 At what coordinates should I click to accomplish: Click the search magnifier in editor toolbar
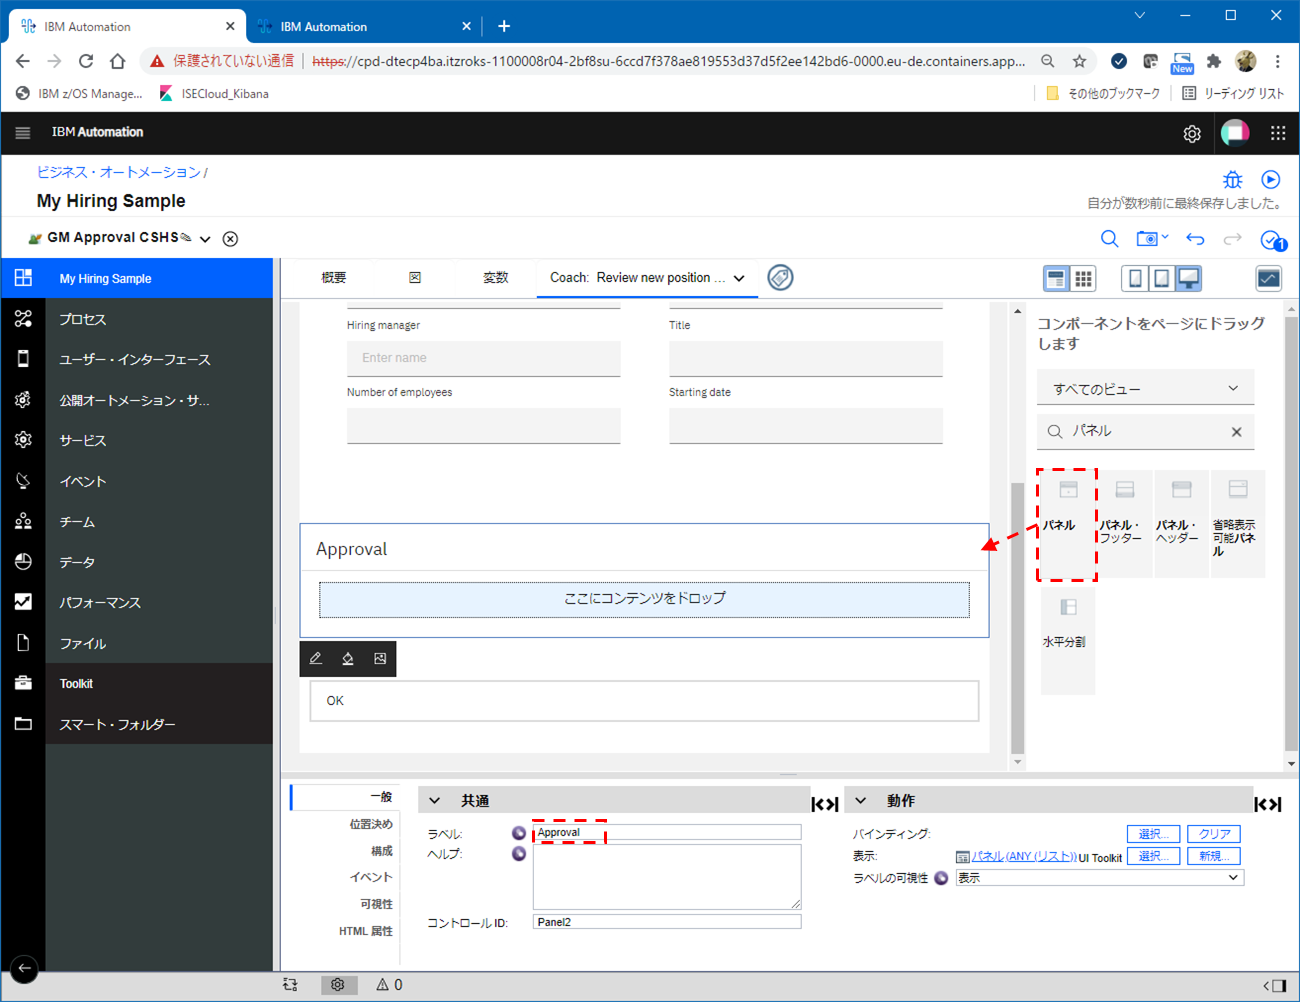1110,239
